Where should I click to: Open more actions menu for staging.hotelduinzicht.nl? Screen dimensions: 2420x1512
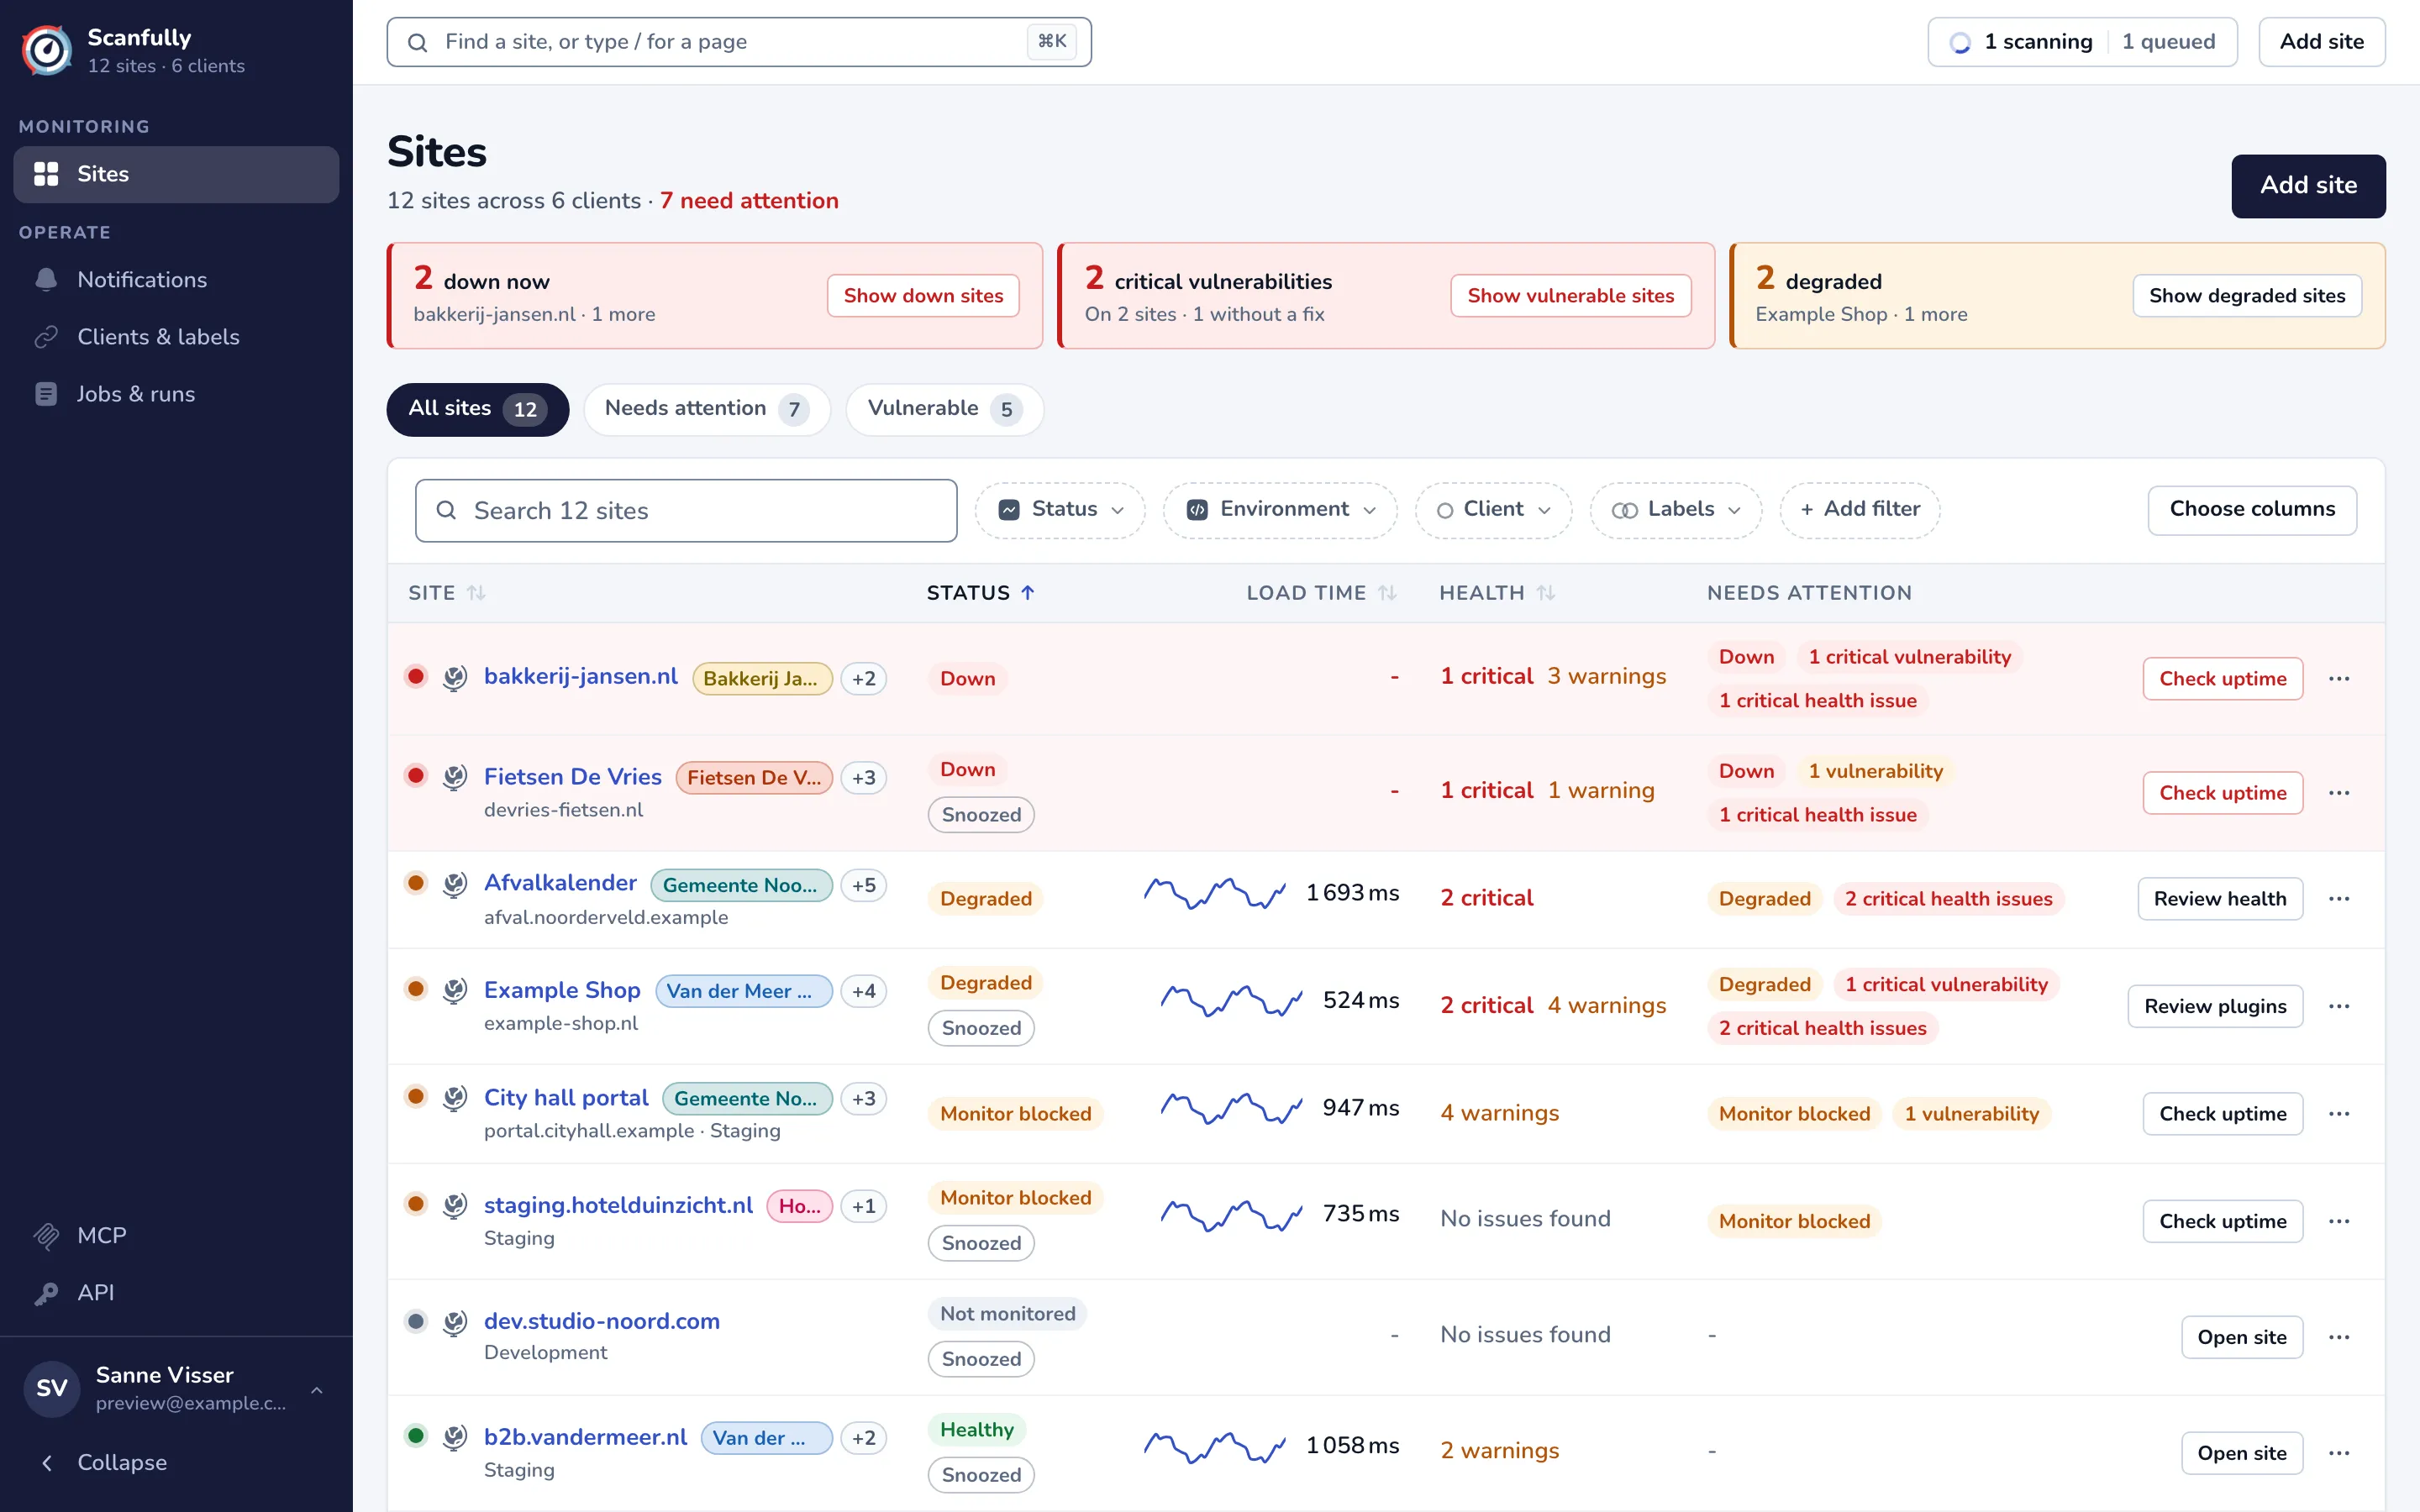coord(2339,1221)
